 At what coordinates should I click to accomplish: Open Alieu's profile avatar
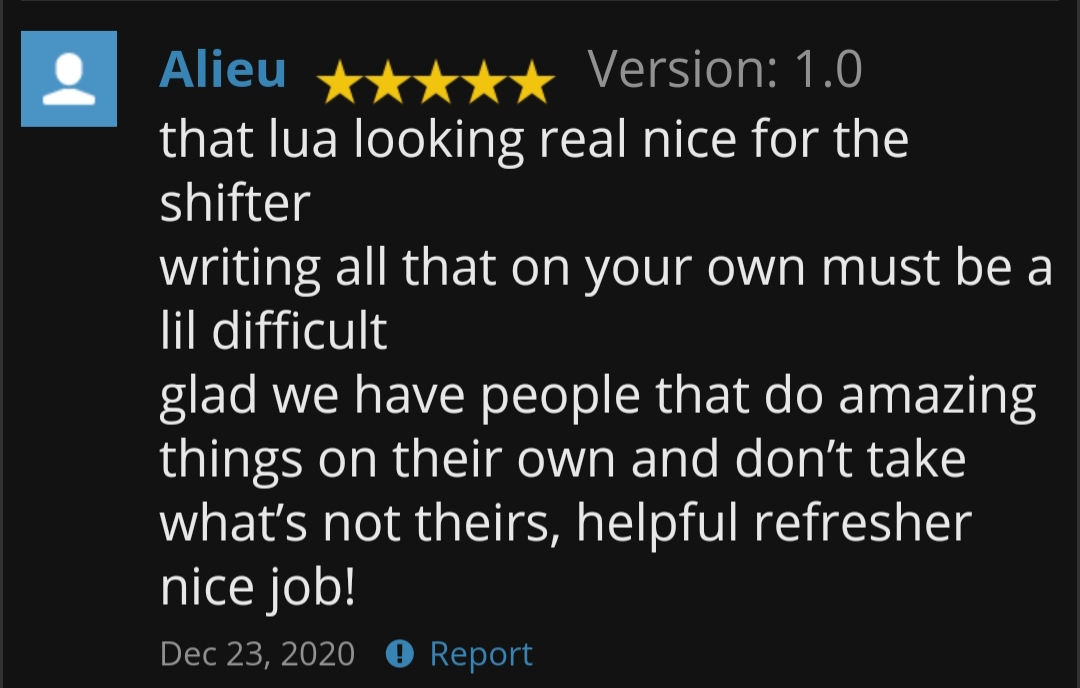[x=69, y=79]
